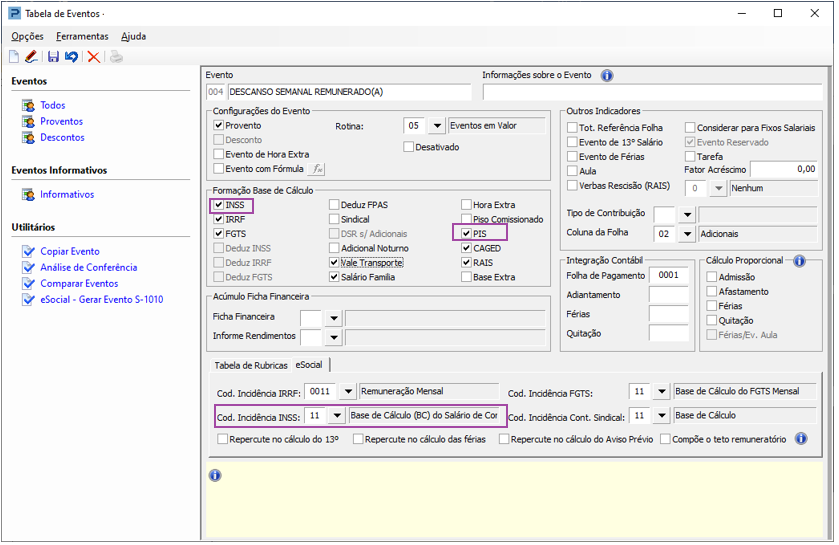Open the Descontos link
Screen dimensions: 839x545
[62, 137]
